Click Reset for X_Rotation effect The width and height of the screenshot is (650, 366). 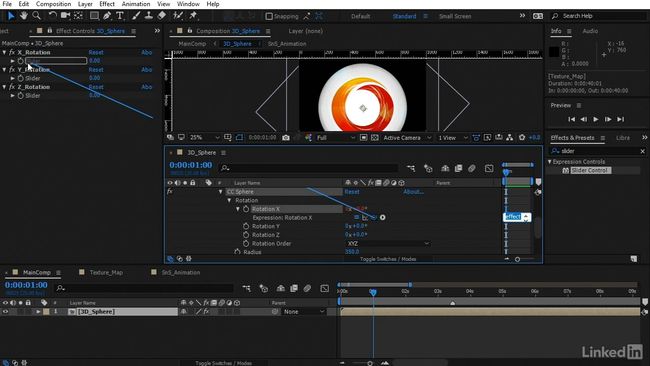(x=96, y=53)
